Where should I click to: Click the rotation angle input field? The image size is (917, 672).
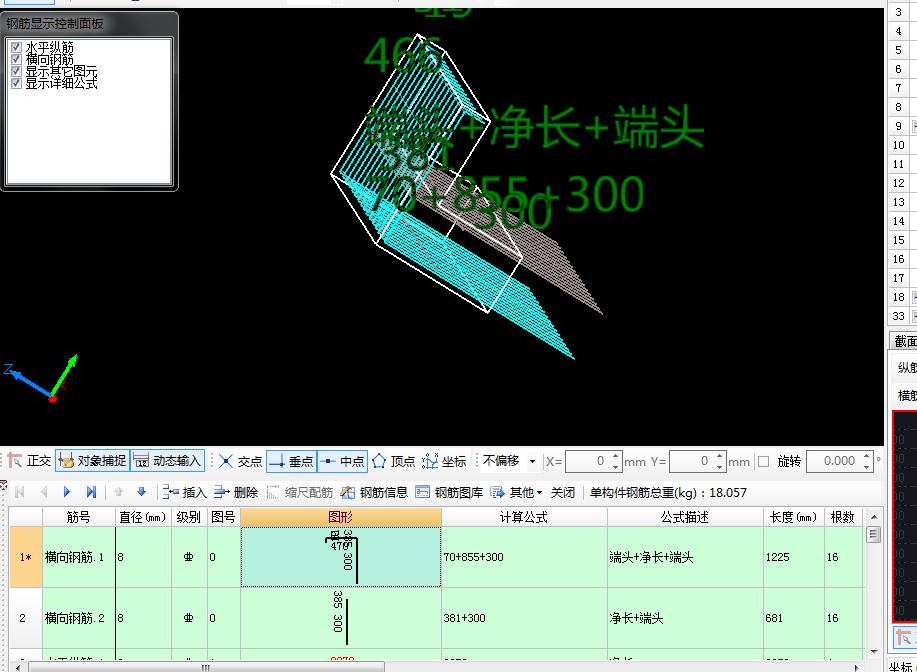[x=835, y=461]
